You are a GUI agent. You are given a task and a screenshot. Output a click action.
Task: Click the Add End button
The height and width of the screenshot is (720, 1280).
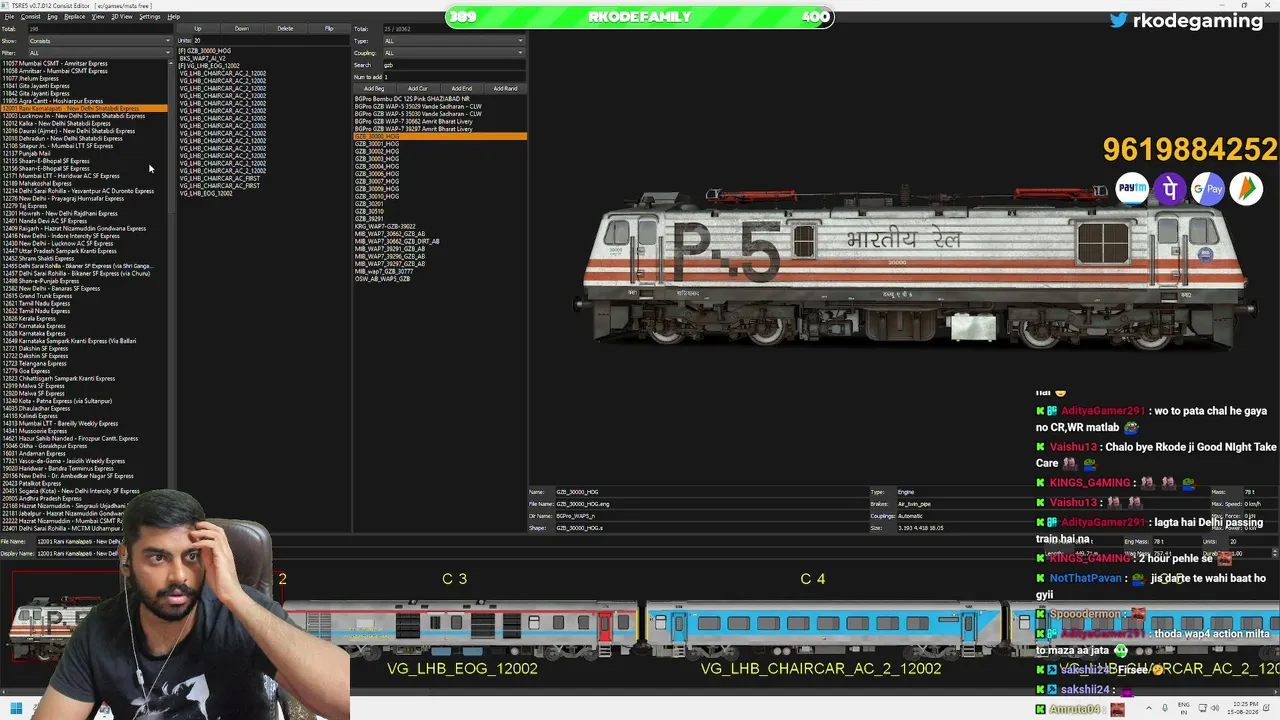462,88
